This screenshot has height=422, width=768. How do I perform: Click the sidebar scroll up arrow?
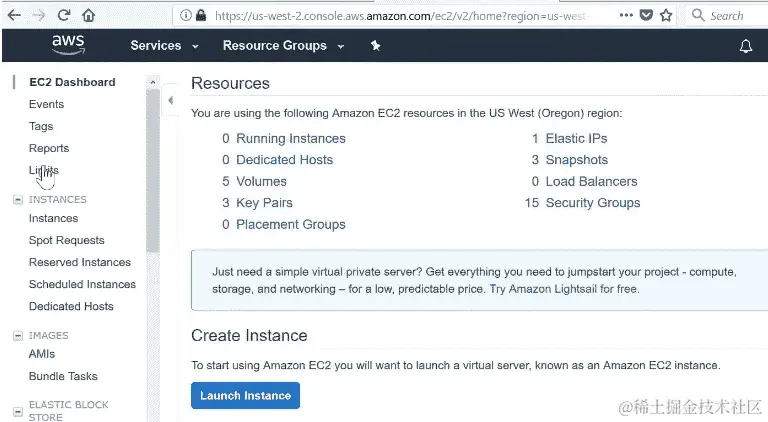coord(152,82)
